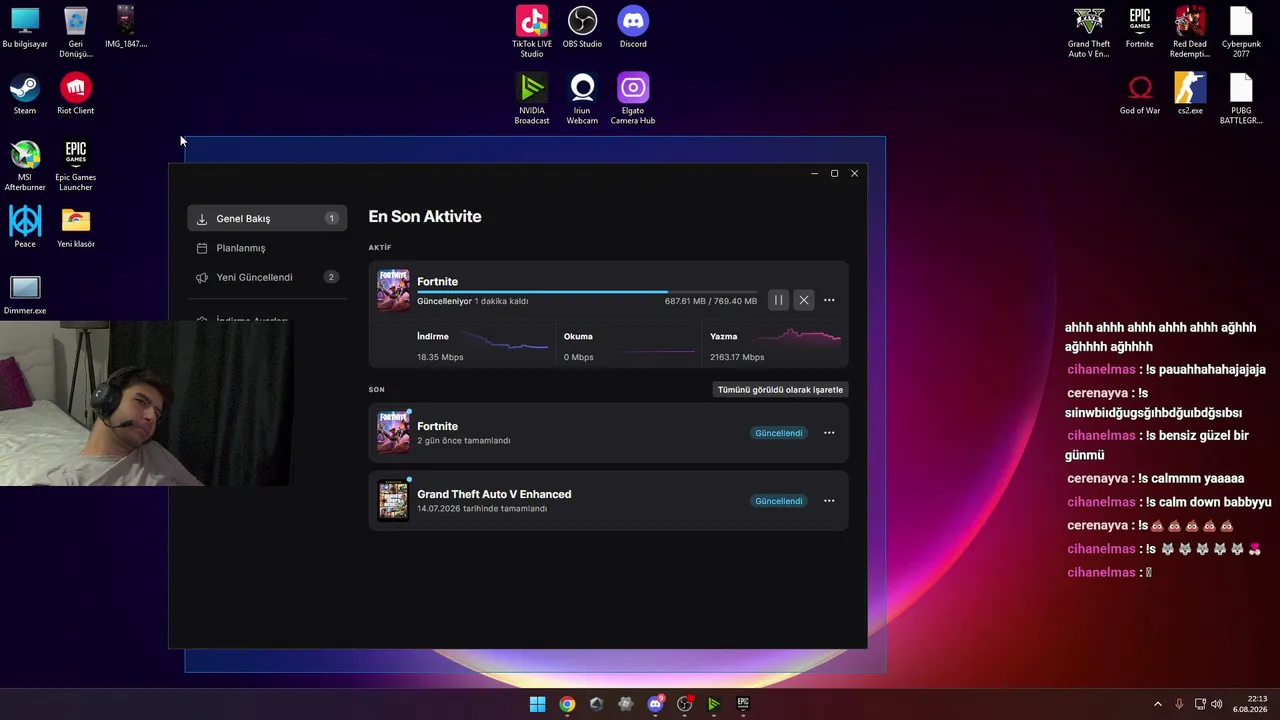This screenshot has width=1280, height=720.
Task: Expand the system tray hidden icons chevron
Action: (x=1158, y=704)
